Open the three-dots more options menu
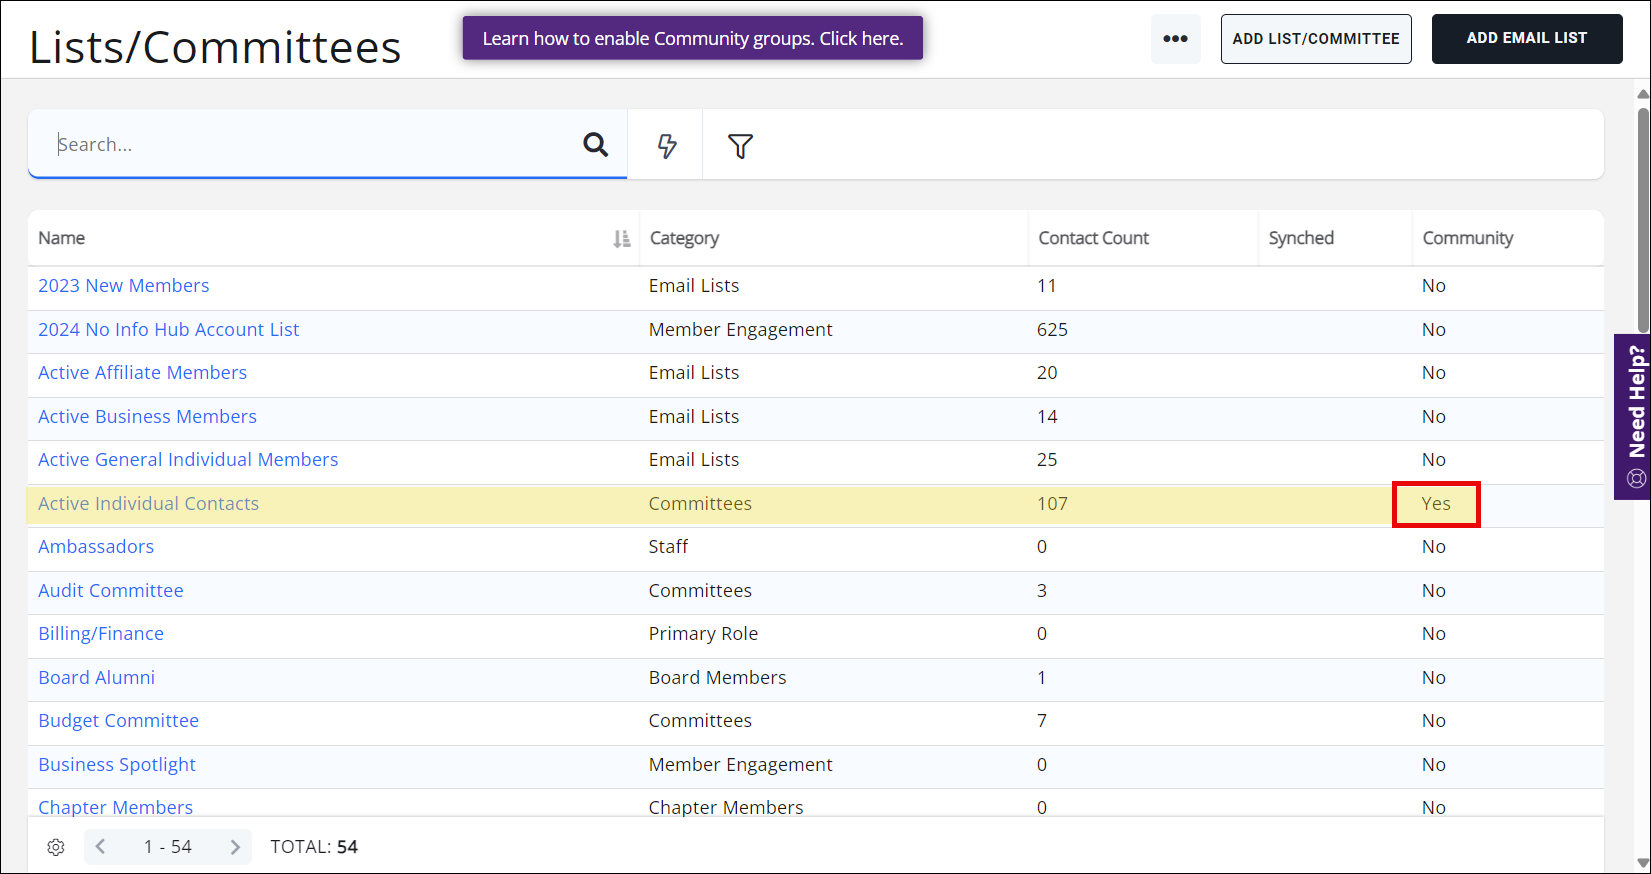This screenshot has height=874, width=1651. [1175, 39]
